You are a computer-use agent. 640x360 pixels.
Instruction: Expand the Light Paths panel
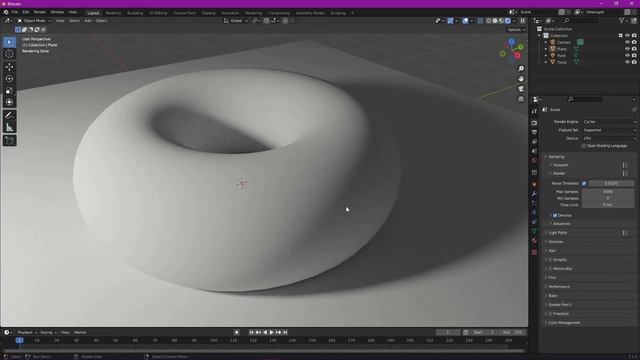point(557,233)
